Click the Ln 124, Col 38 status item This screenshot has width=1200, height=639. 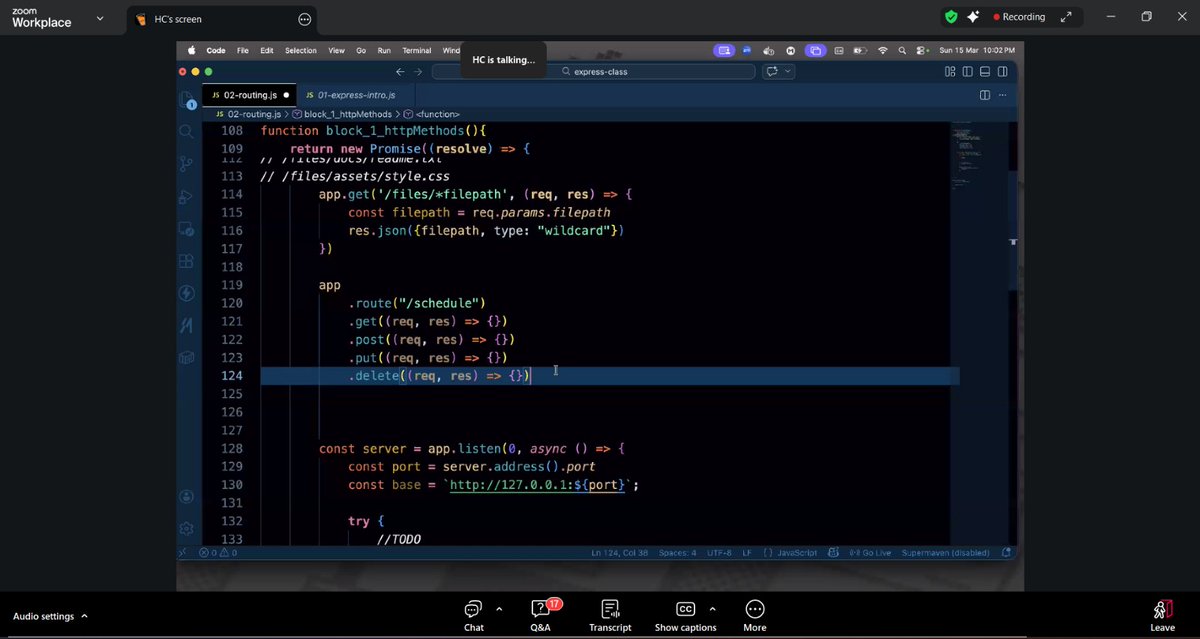[619, 552]
